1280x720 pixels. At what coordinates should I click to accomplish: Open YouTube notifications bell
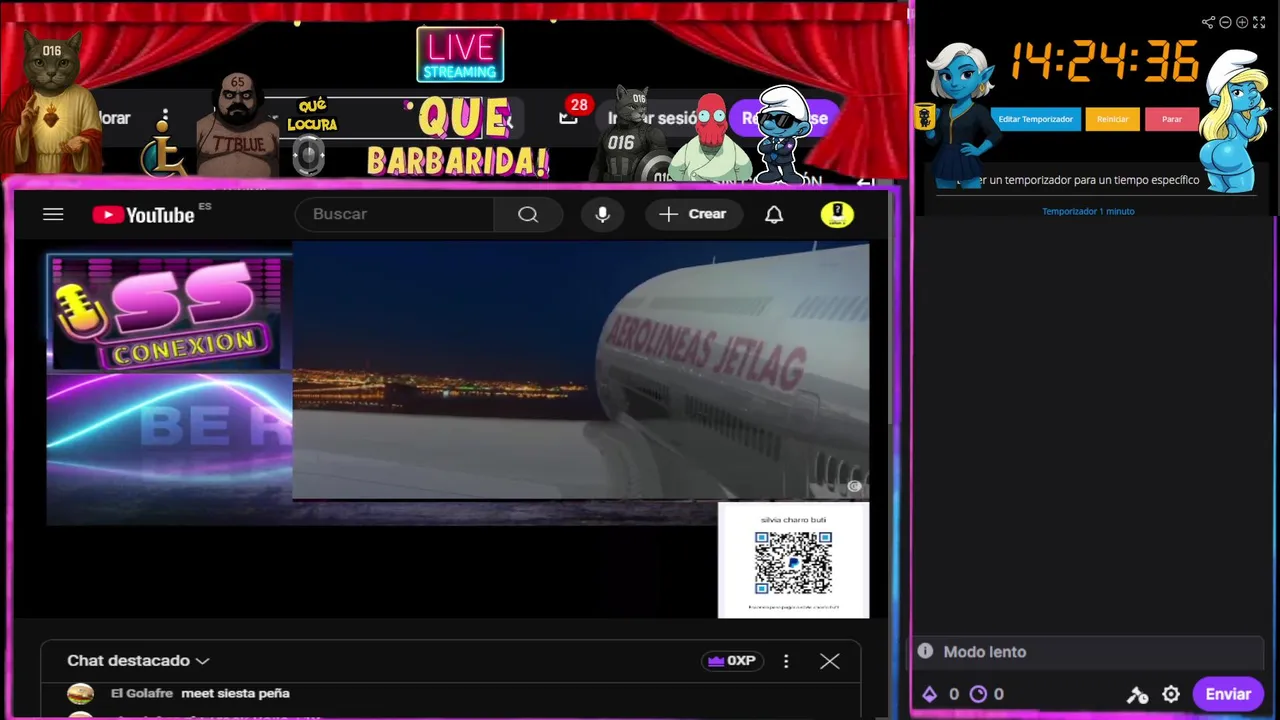coord(774,214)
